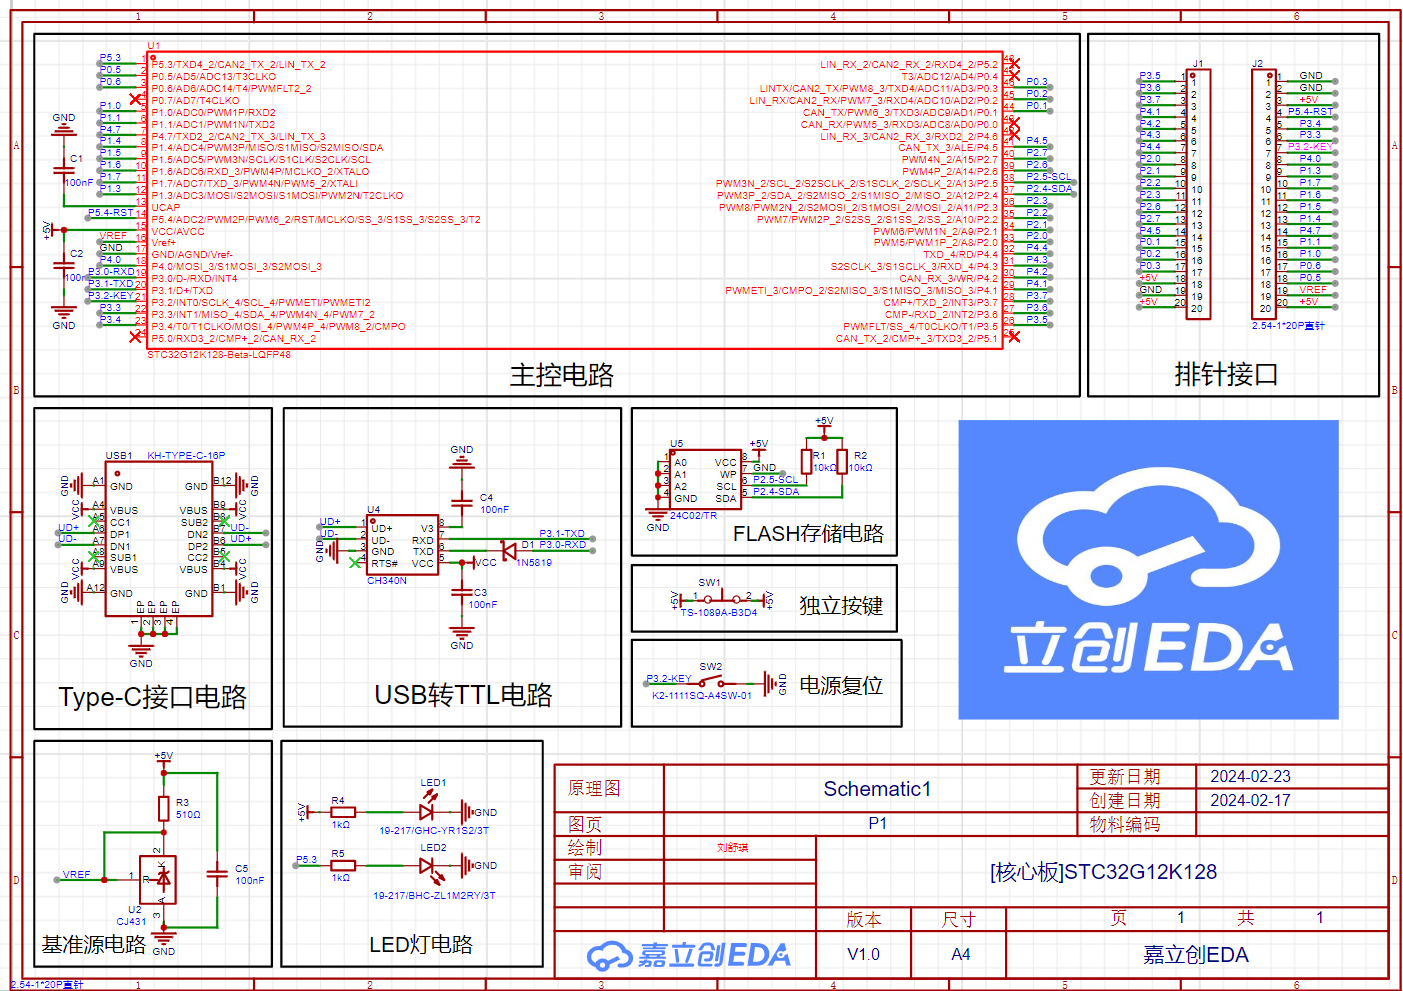Select the SW2 reset switch symbol
Image resolution: width=1403 pixels, height=991 pixels.
(711, 683)
